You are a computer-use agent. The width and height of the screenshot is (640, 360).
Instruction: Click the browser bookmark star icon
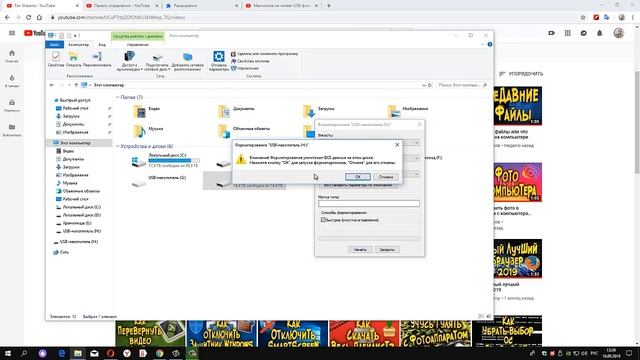tap(583, 18)
